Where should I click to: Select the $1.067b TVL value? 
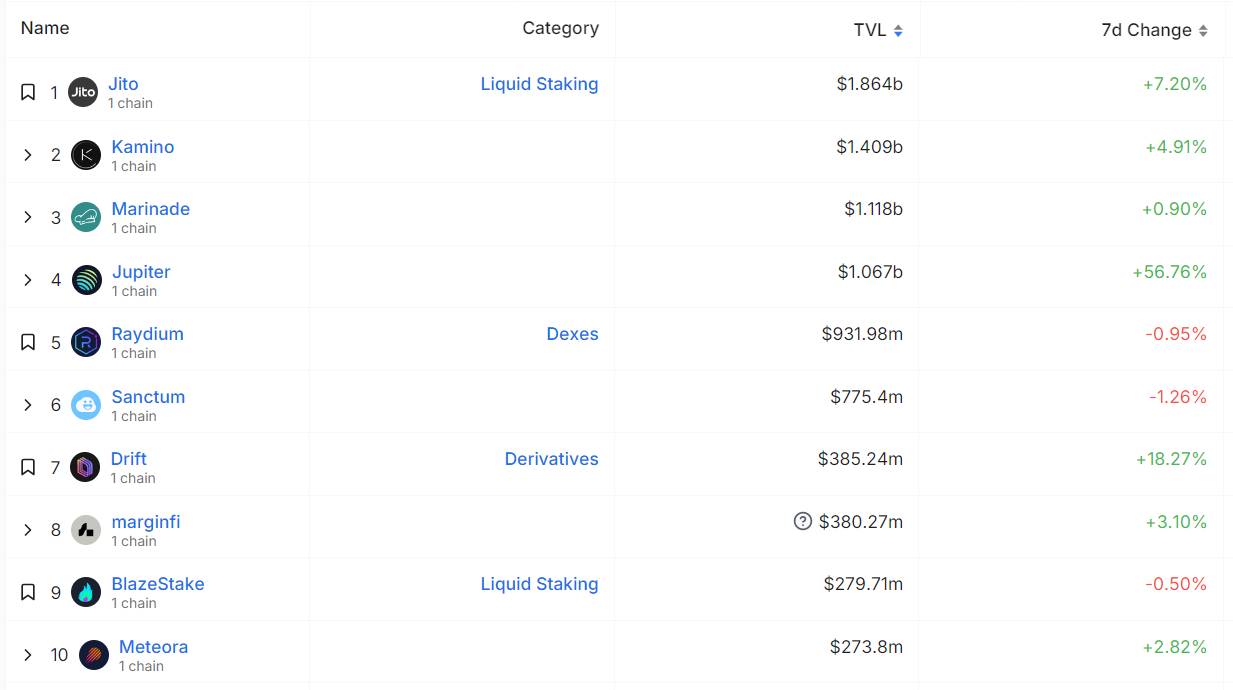pyautogui.click(x=871, y=272)
